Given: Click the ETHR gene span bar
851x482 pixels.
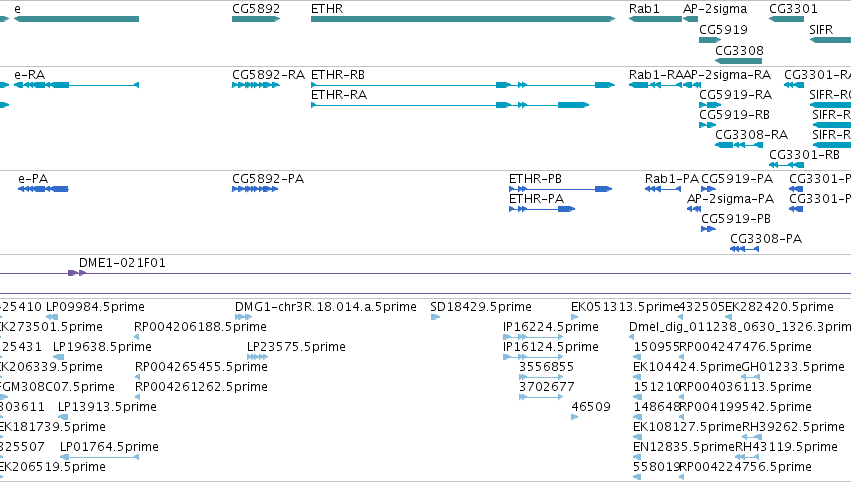Looking at the screenshot, I should (x=463, y=19).
